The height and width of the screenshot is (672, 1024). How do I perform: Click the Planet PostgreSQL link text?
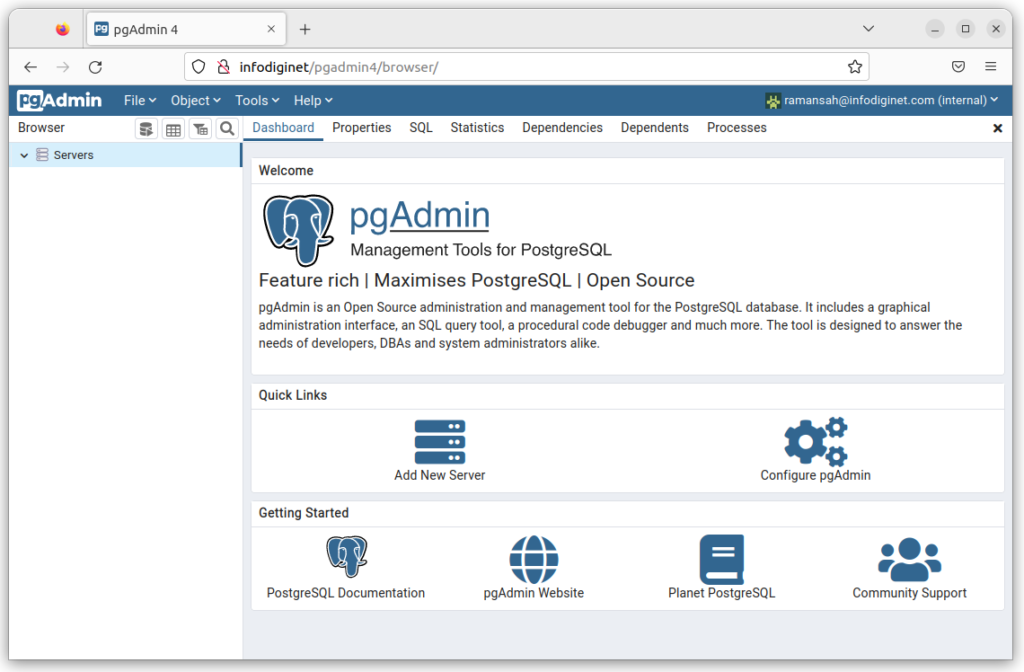click(x=722, y=592)
